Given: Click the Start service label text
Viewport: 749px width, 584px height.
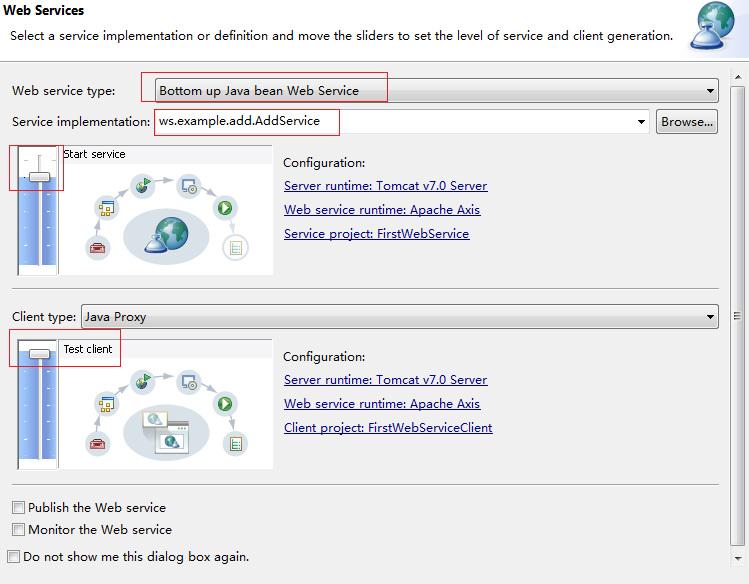Looking at the screenshot, I should point(94,154).
